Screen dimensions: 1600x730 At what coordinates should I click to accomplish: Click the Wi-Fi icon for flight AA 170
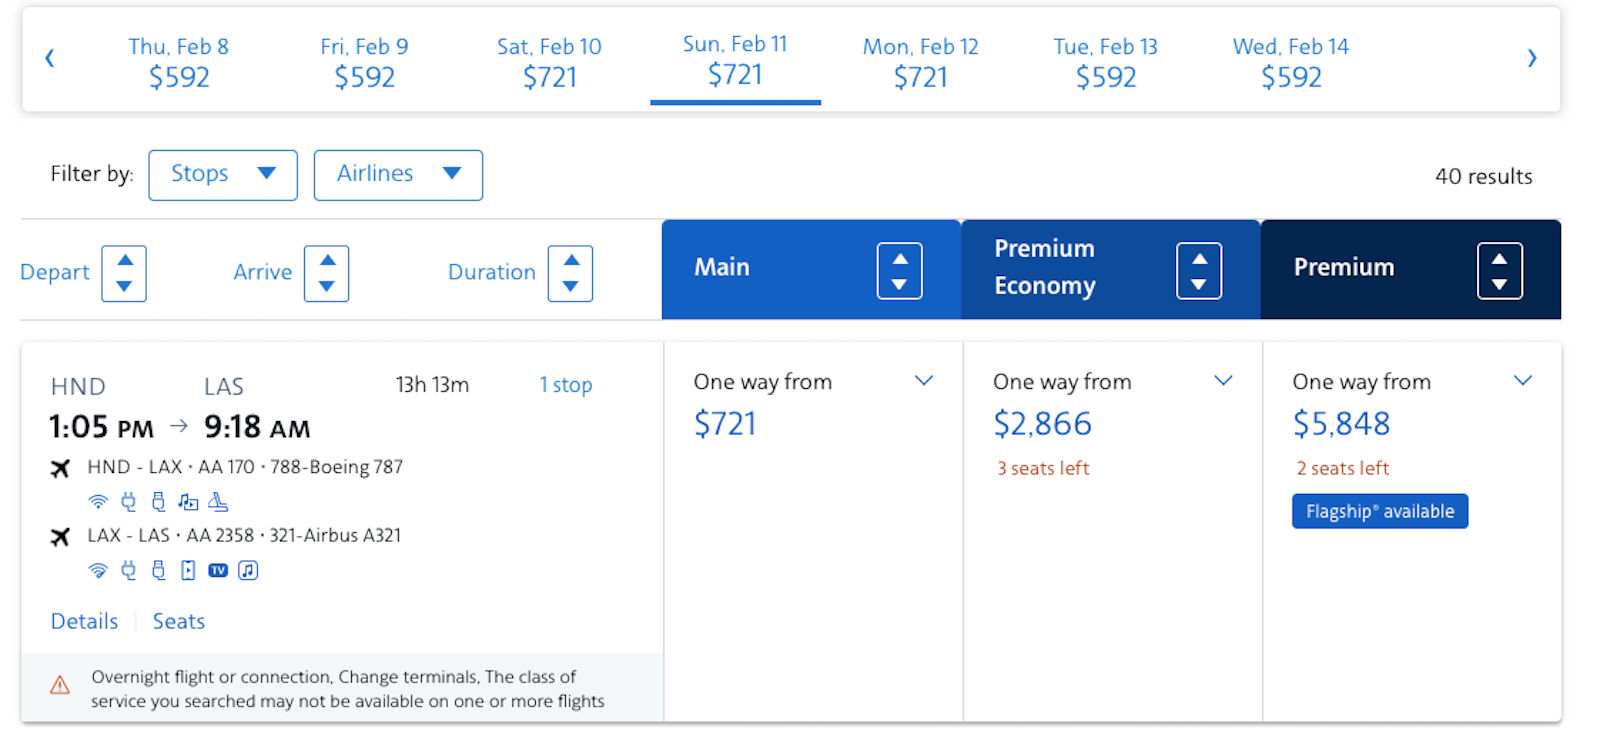[x=98, y=502]
